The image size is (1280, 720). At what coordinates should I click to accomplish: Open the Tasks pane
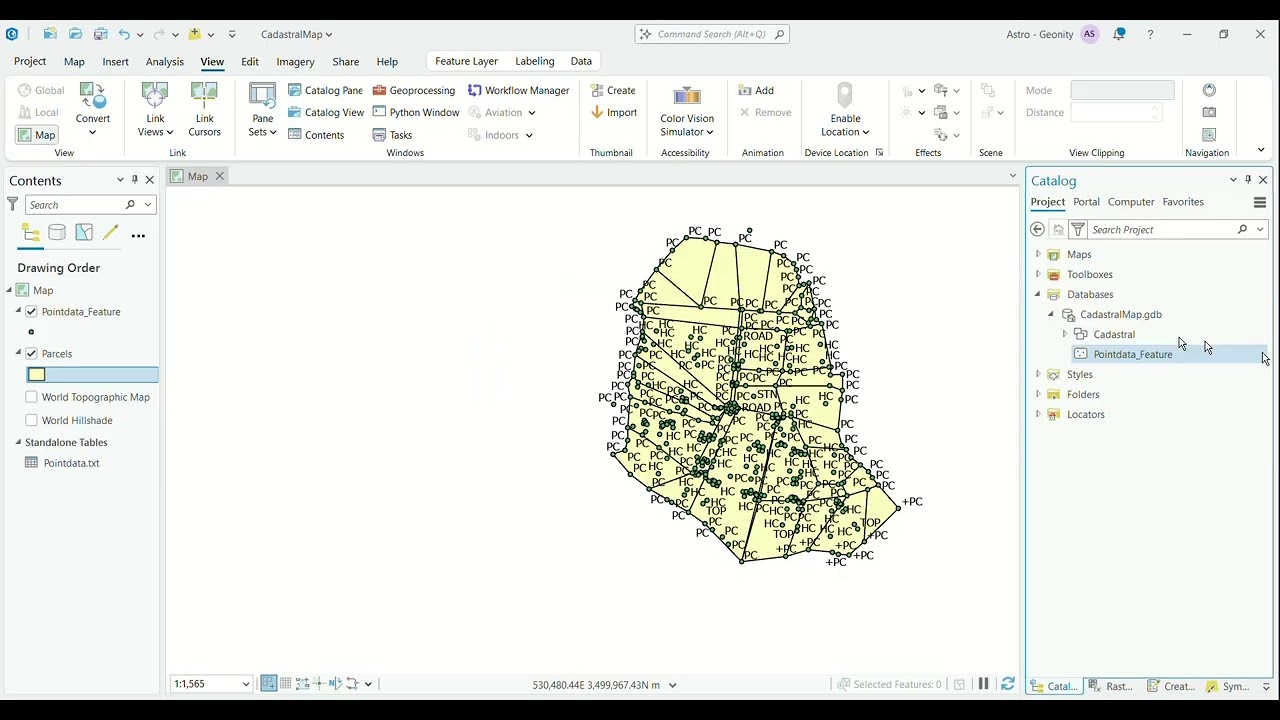[392, 135]
